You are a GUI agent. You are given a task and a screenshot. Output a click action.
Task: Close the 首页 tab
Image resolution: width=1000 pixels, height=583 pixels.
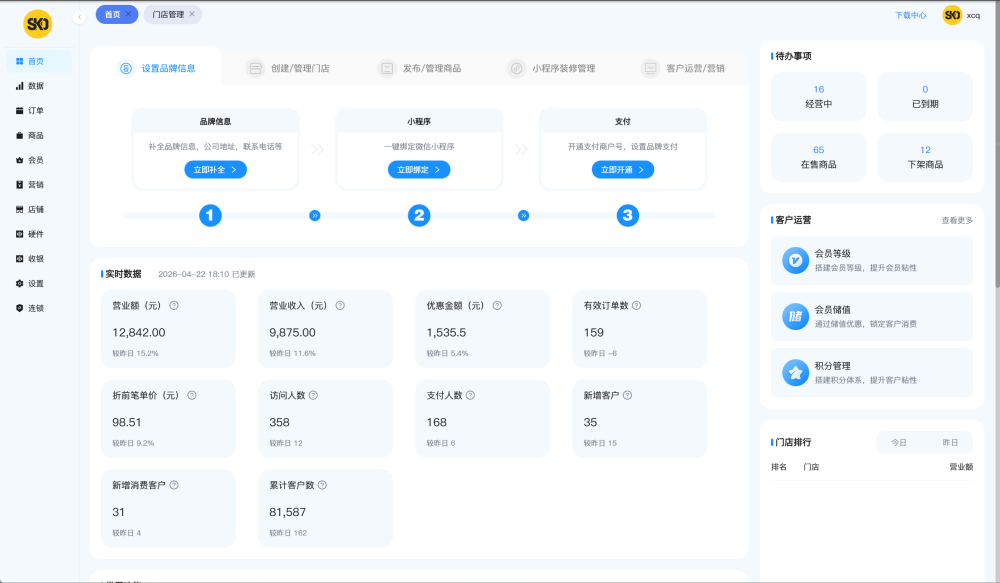128,14
